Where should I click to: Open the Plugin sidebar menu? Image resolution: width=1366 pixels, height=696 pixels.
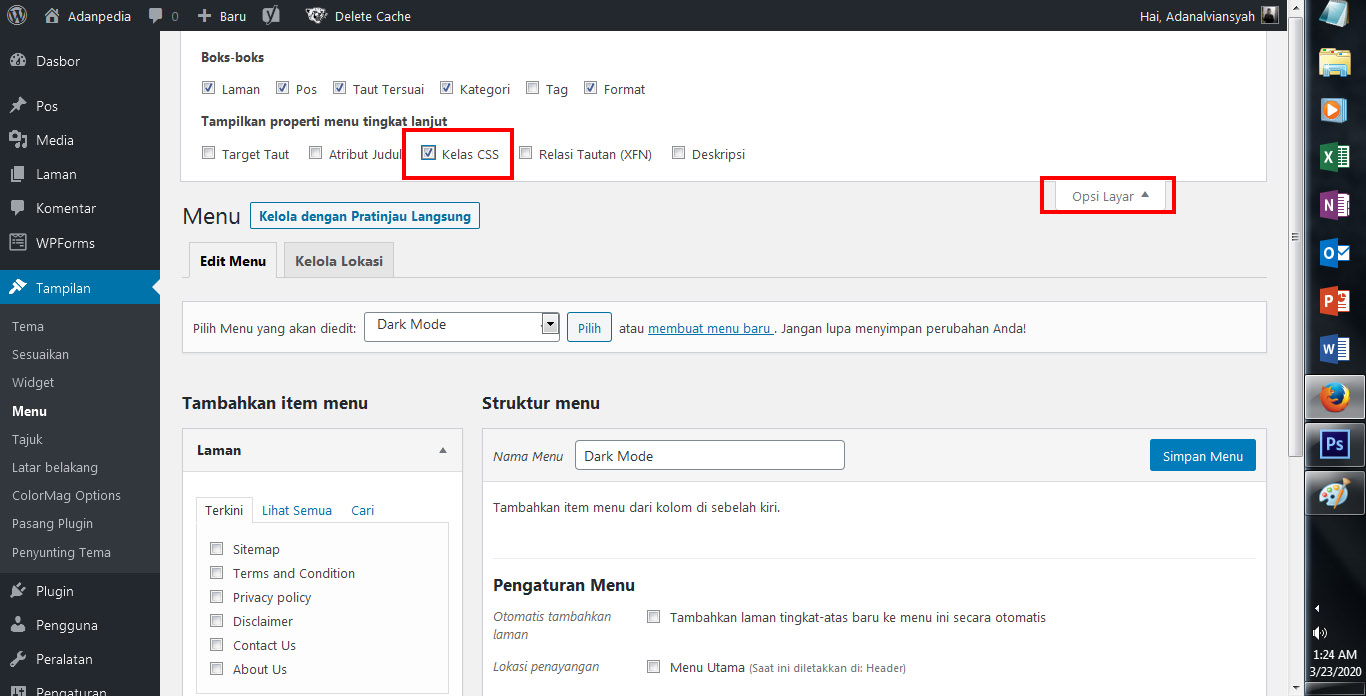point(55,591)
